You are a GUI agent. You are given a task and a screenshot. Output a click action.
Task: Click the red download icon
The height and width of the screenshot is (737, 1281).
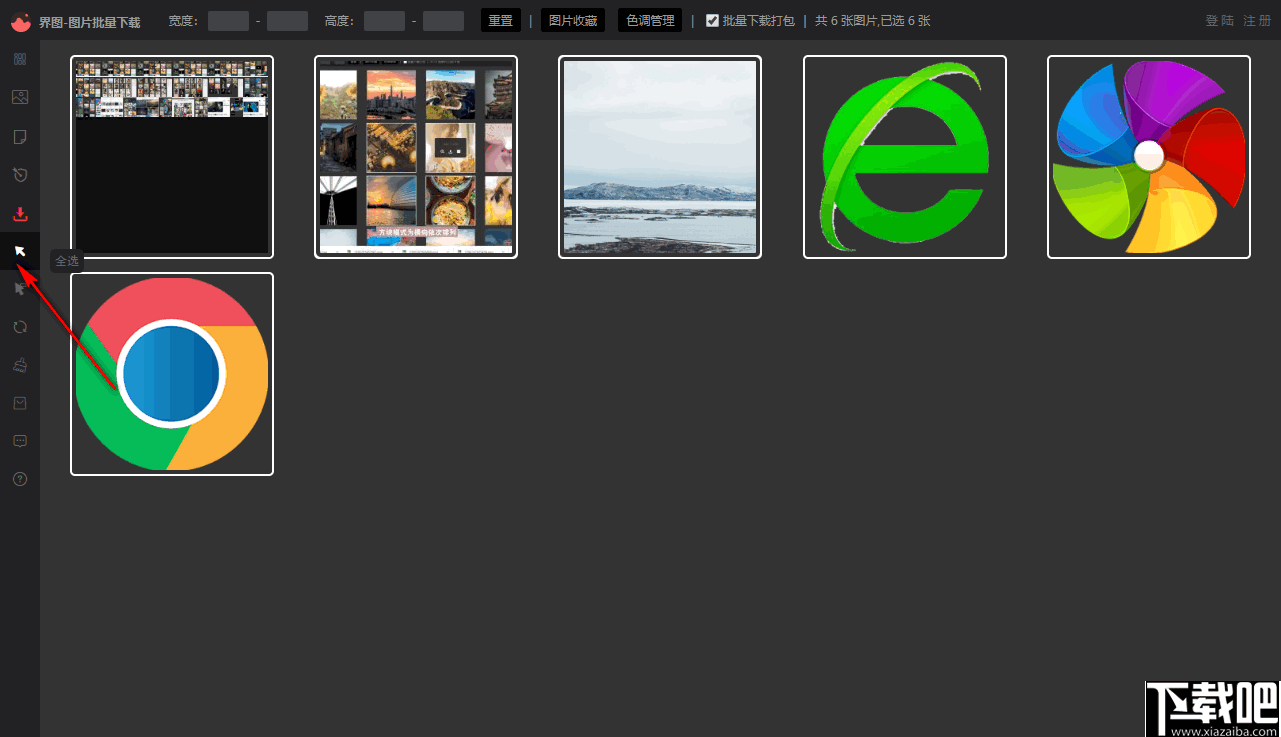pyautogui.click(x=20, y=213)
